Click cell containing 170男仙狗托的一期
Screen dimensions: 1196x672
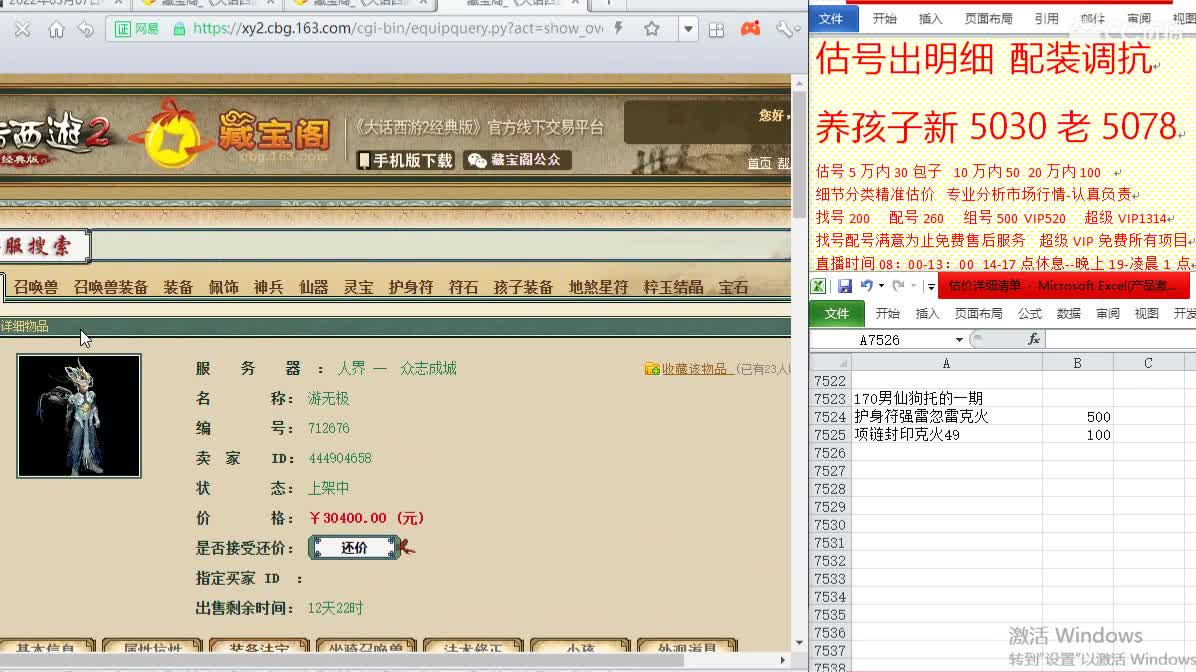point(947,399)
